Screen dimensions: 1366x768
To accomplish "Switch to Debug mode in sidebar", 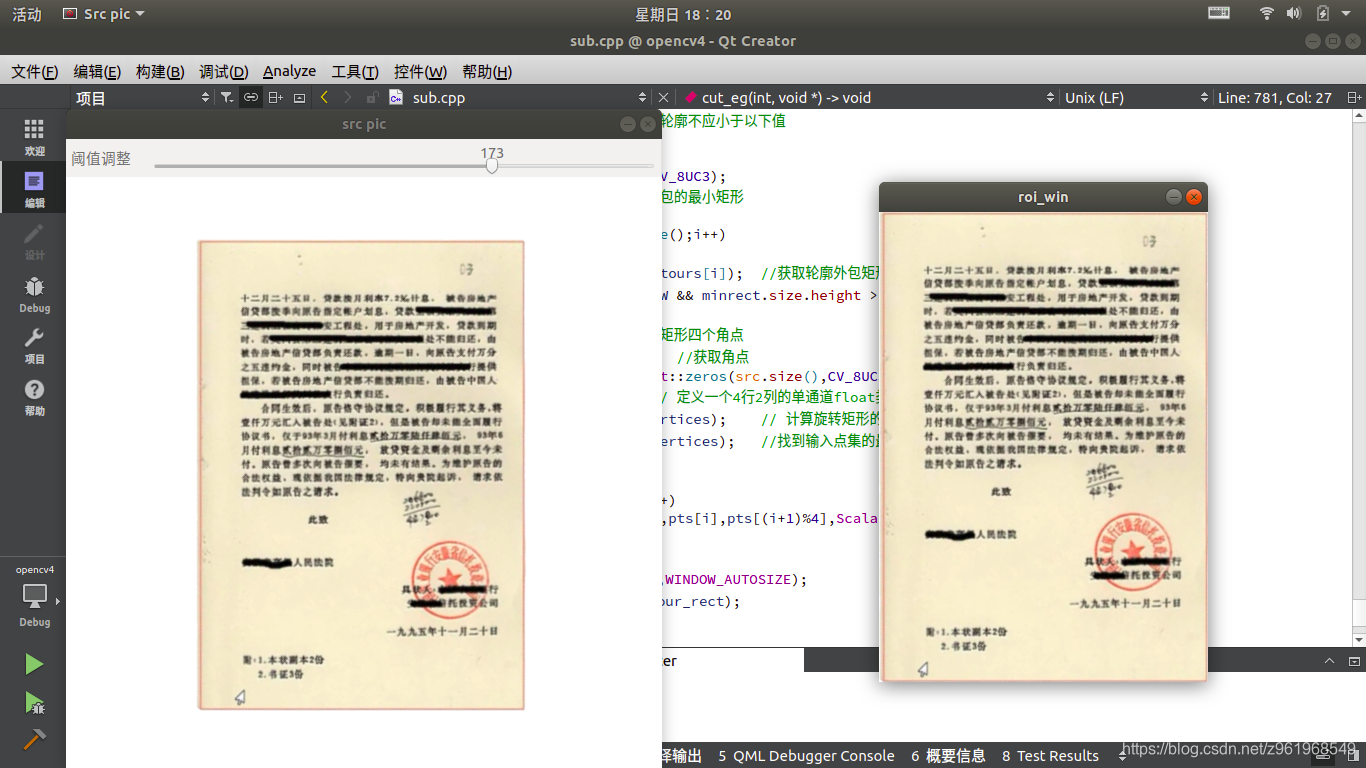I will click(34, 294).
